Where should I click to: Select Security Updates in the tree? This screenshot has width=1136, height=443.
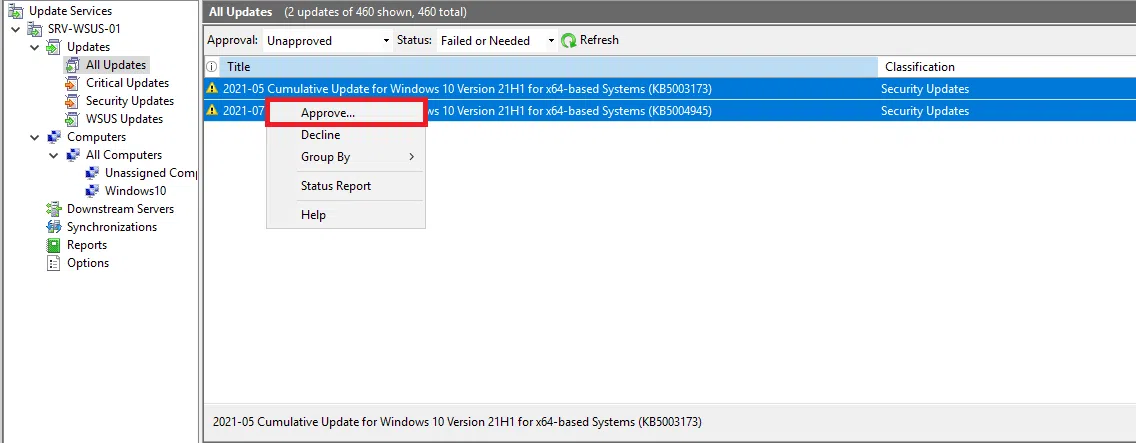tap(129, 101)
